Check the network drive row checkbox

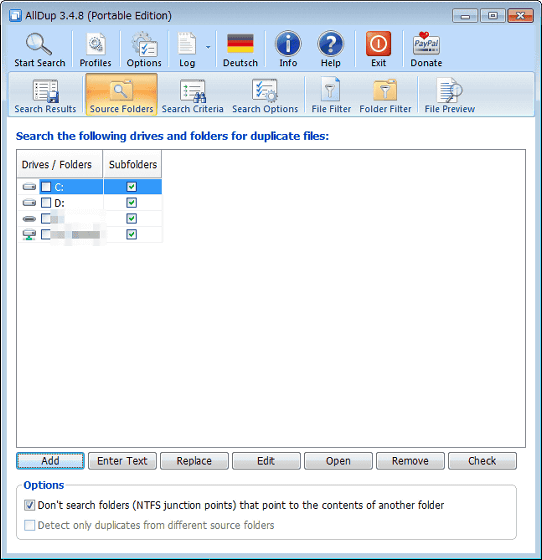click(x=46, y=234)
